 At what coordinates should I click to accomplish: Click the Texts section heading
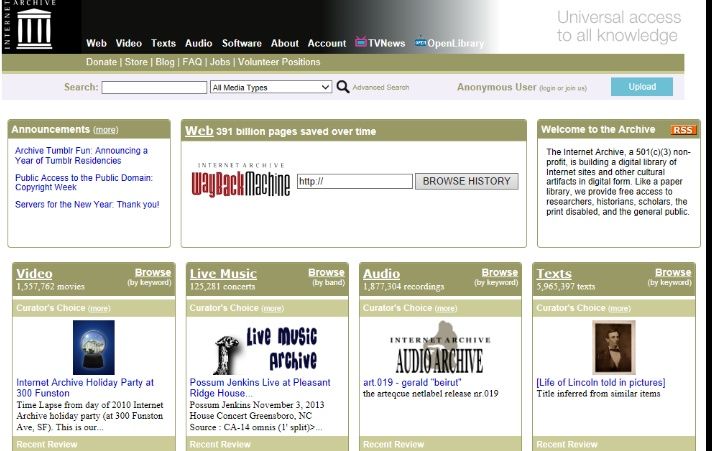point(554,273)
